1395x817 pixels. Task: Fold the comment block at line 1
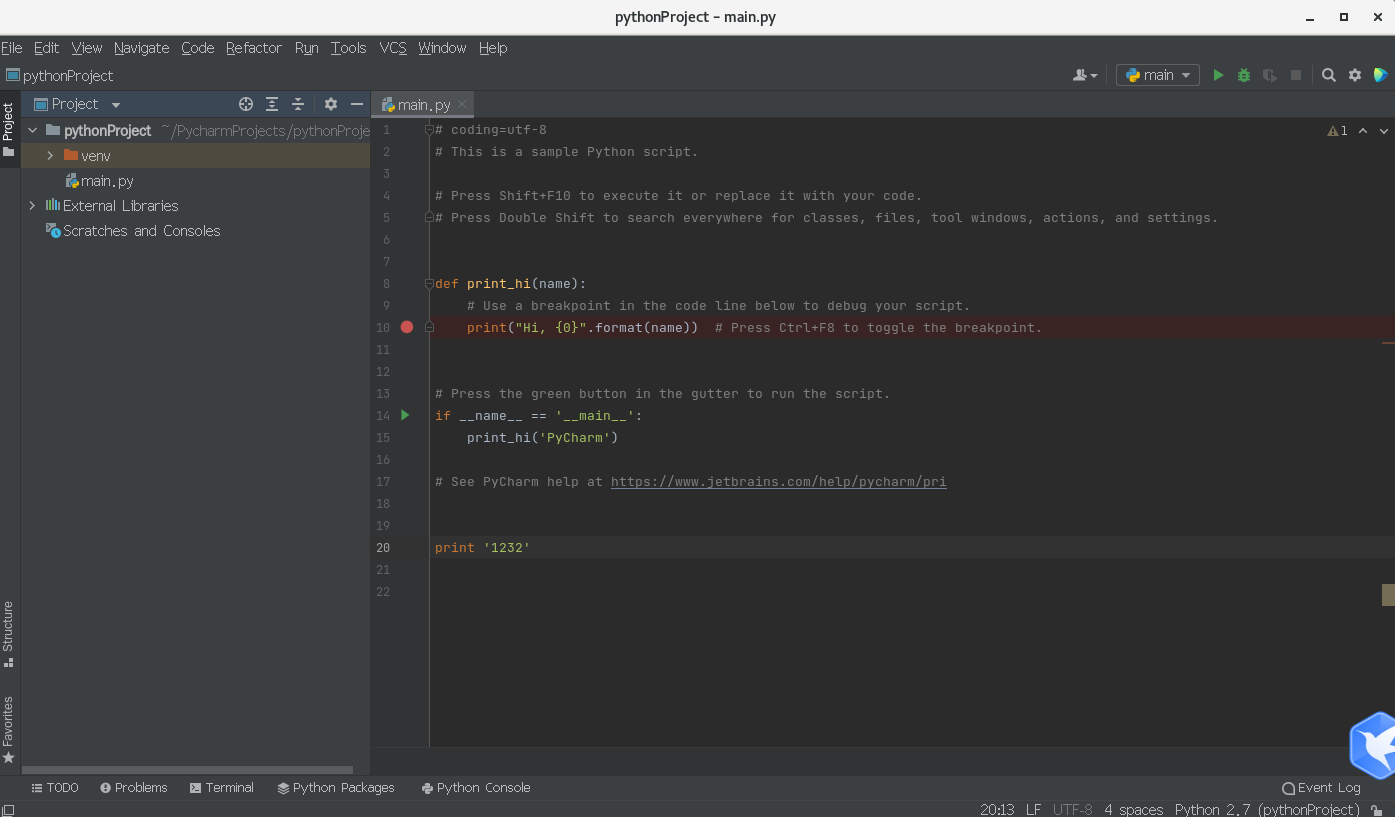coord(429,130)
